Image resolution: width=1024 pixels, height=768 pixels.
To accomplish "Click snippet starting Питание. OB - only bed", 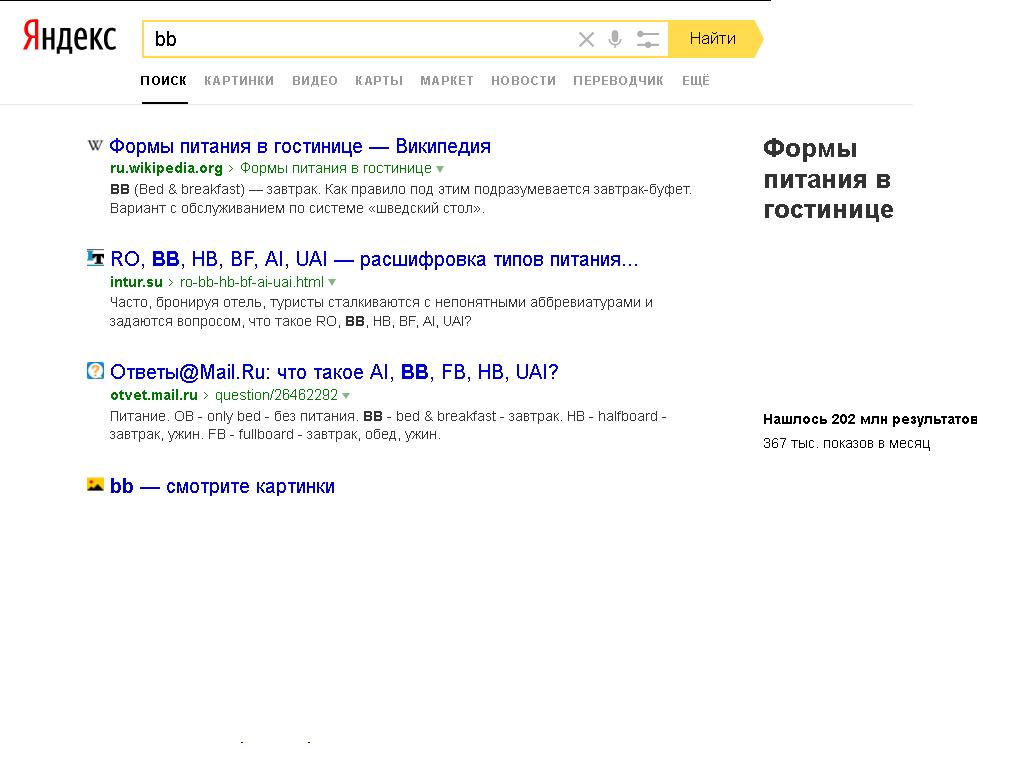I will tap(388, 425).
